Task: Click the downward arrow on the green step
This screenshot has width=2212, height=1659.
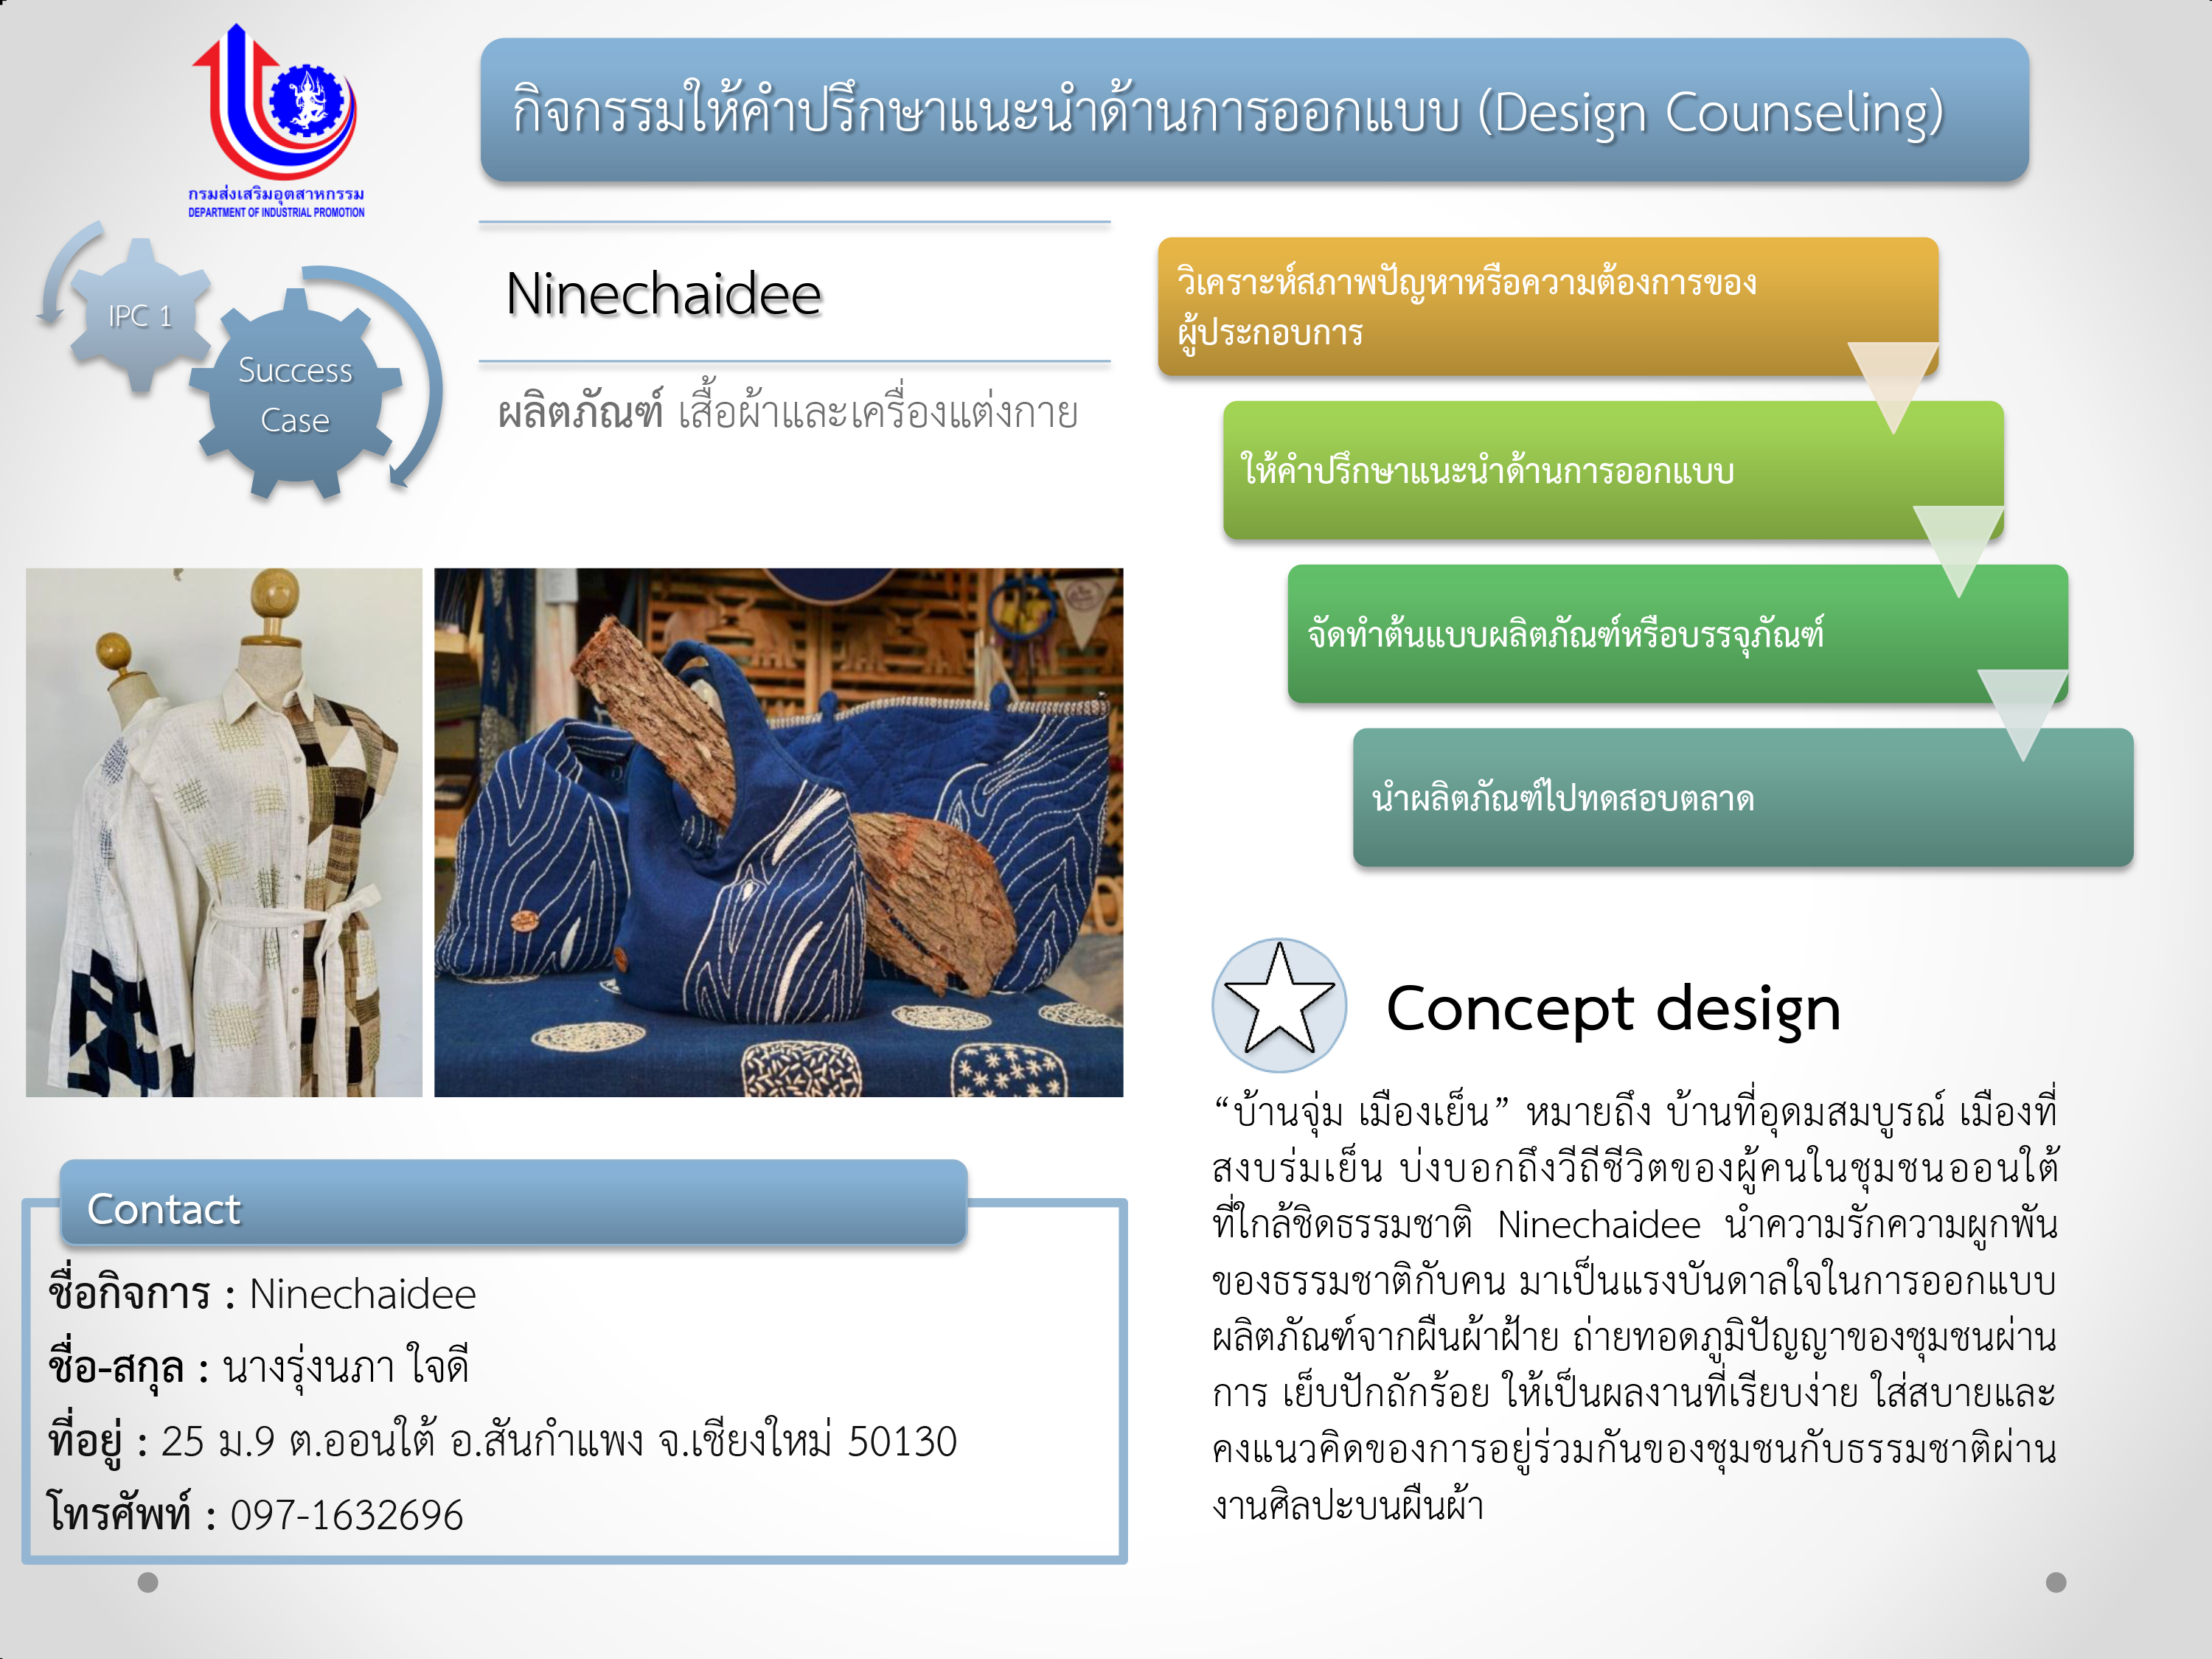Action: [x=2023, y=716]
